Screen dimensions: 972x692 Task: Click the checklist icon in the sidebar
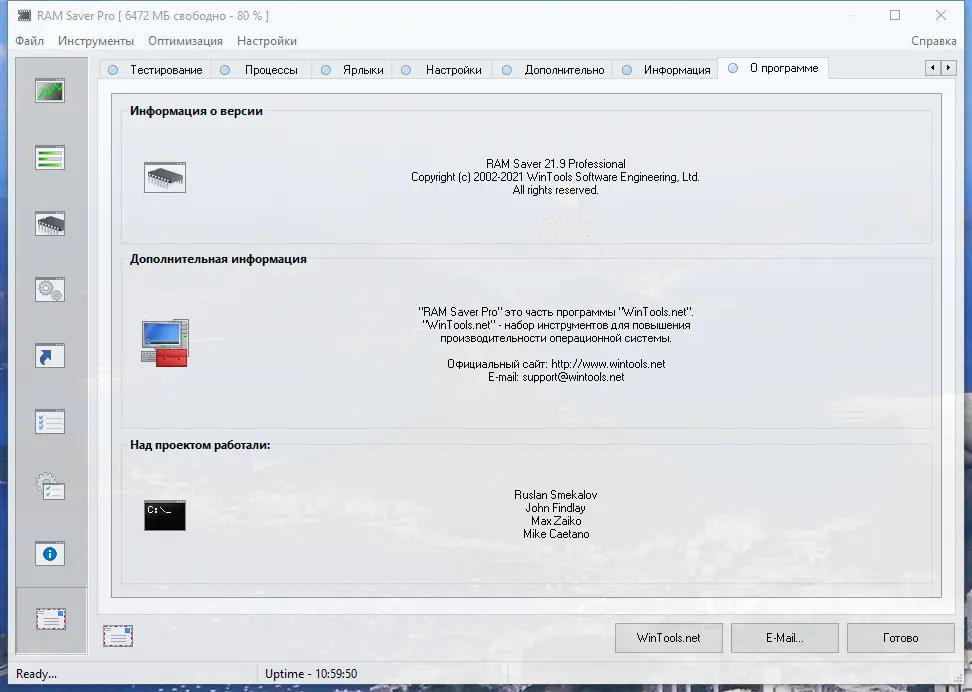click(x=50, y=421)
